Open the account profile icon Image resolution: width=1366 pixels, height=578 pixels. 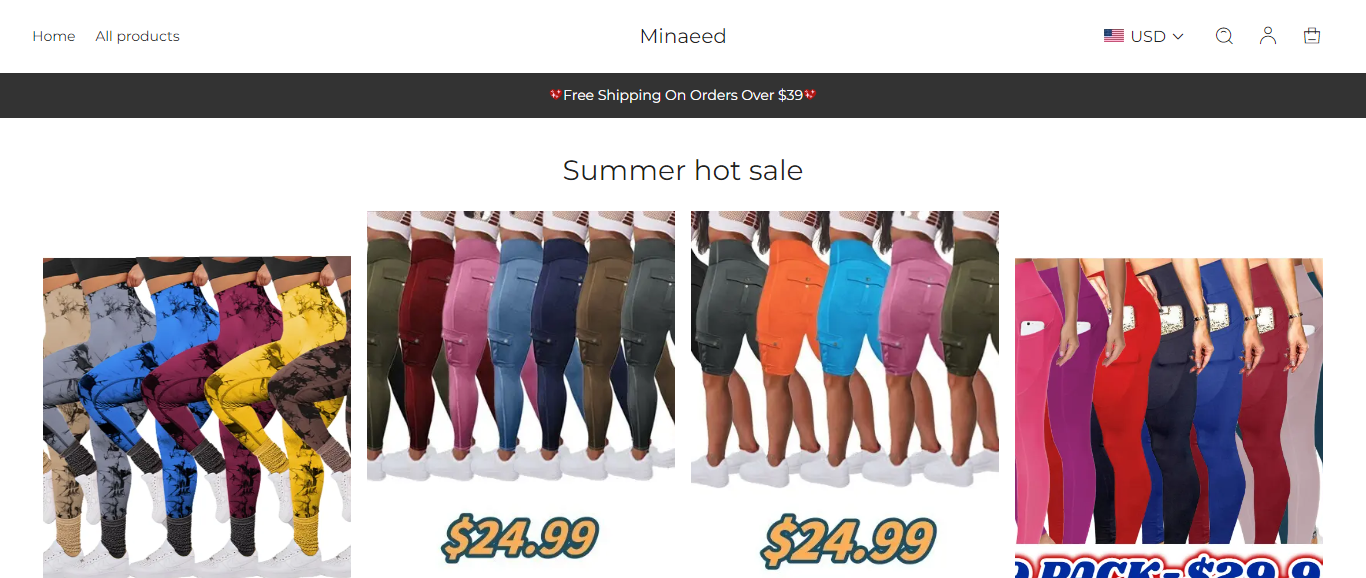(x=1268, y=36)
